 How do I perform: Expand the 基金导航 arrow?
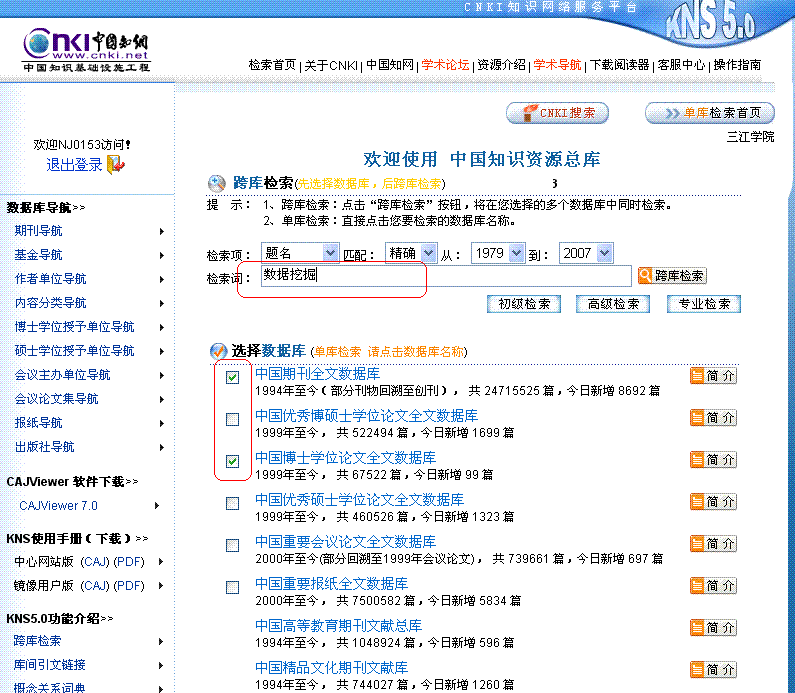tap(162, 256)
